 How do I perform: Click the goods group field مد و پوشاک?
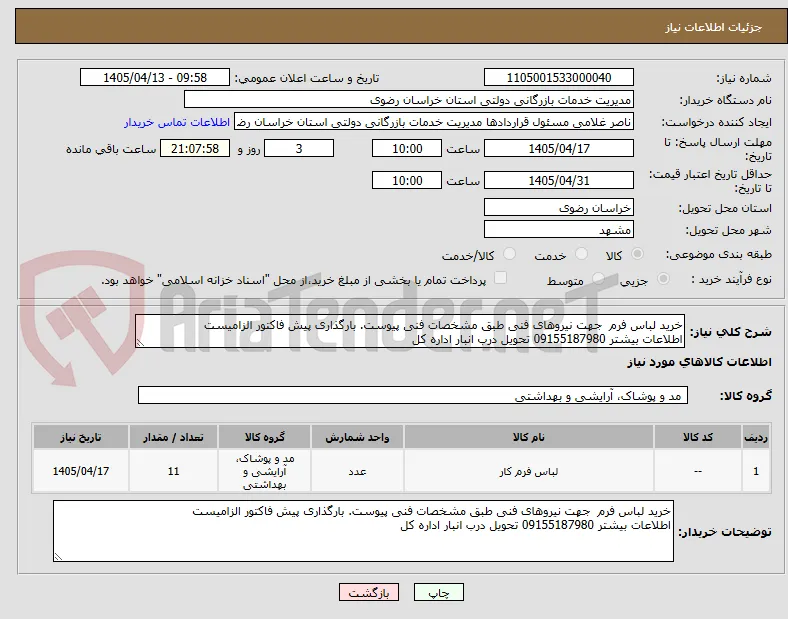[413, 395]
